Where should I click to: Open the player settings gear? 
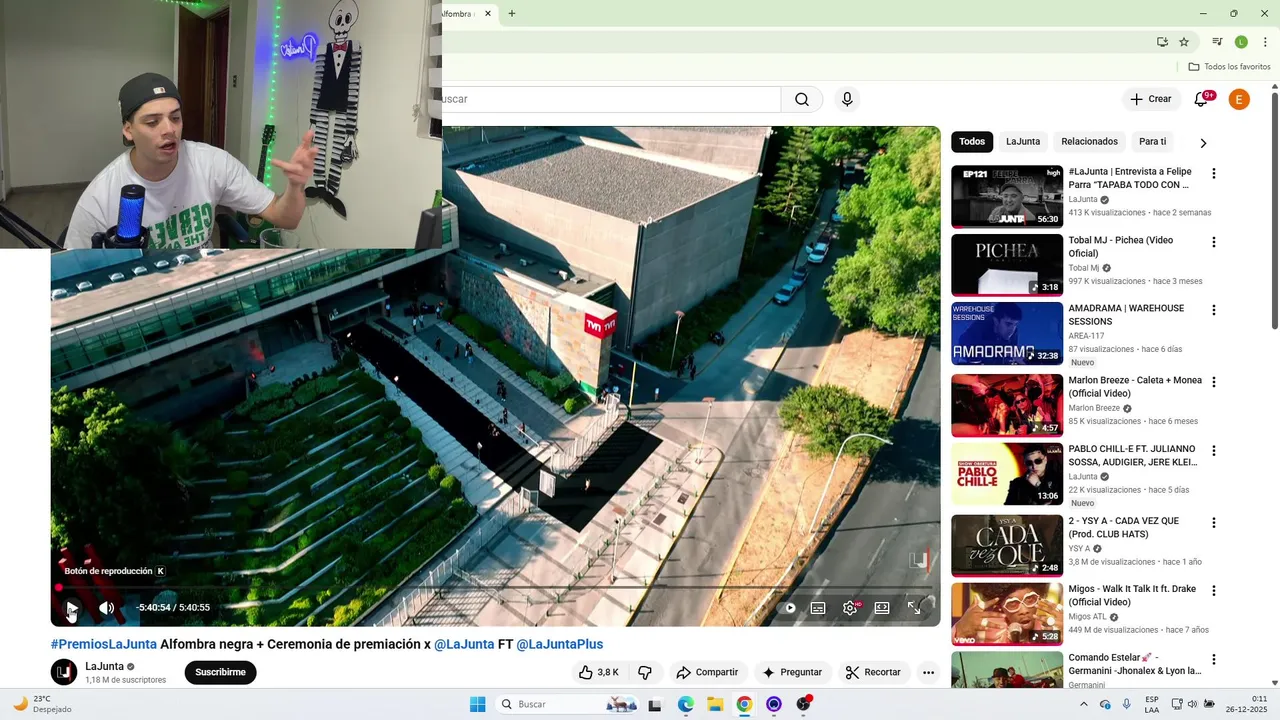pos(850,607)
